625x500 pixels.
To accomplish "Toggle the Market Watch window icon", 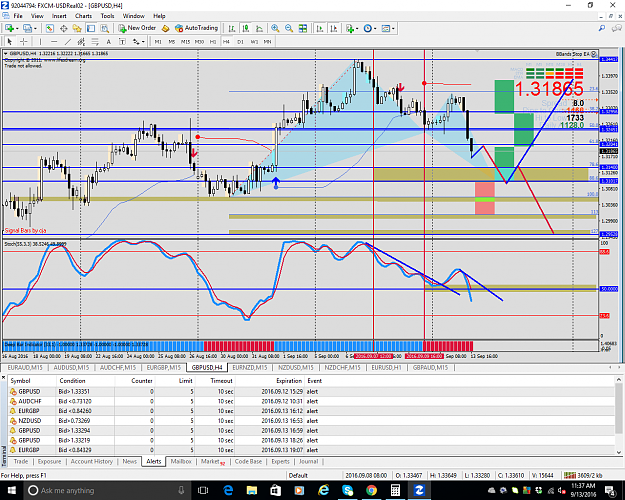I will tap(49, 28).
